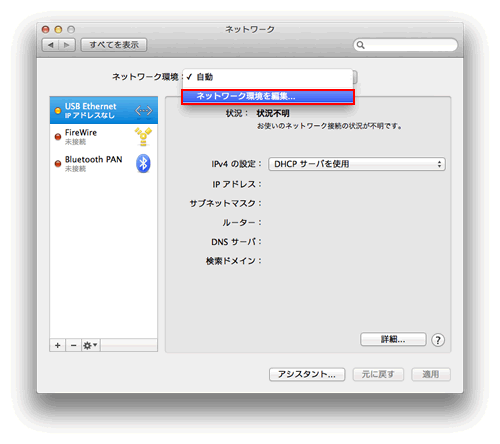Click the 元に戻す button
This screenshot has width=500, height=444.
point(378,374)
